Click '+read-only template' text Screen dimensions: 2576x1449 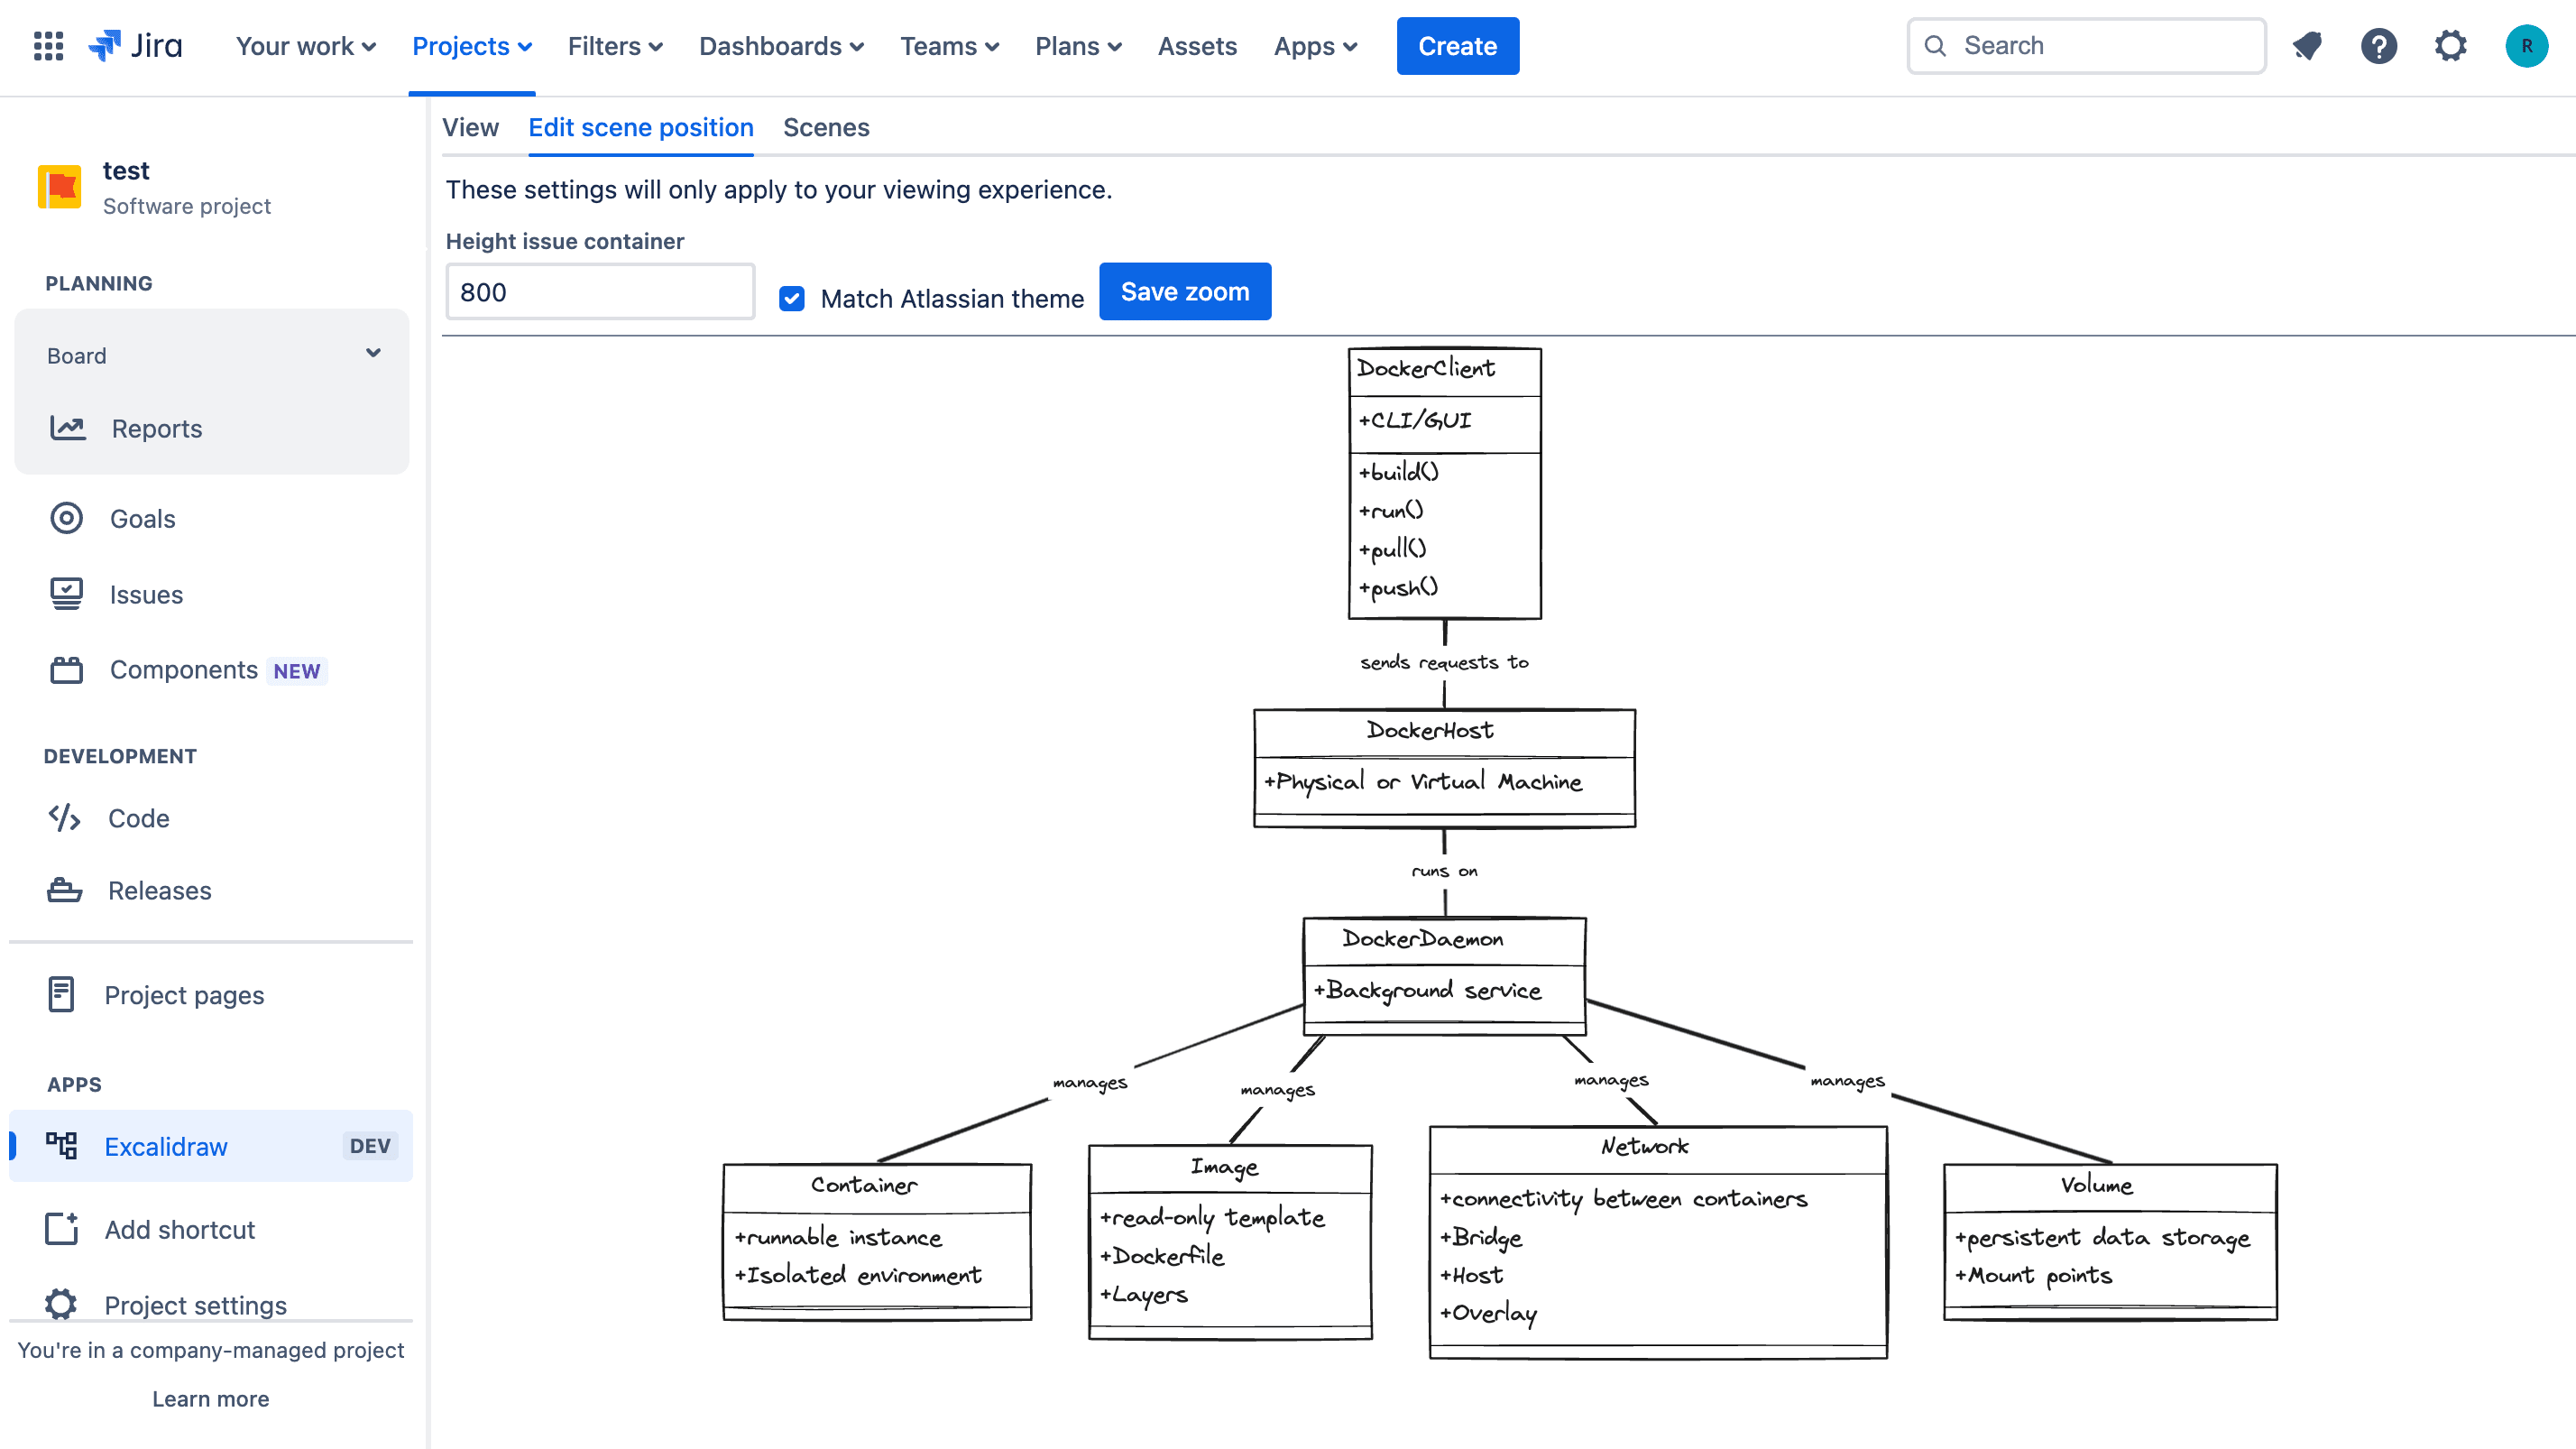point(1212,1217)
